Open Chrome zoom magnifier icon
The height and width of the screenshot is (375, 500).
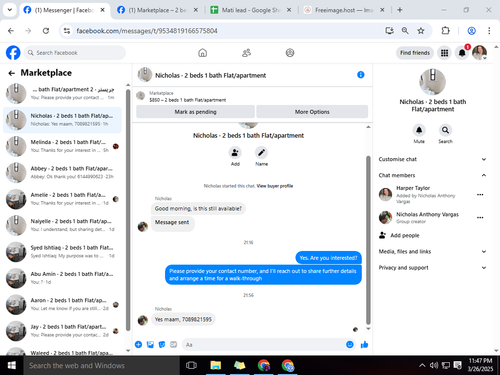(x=405, y=31)
